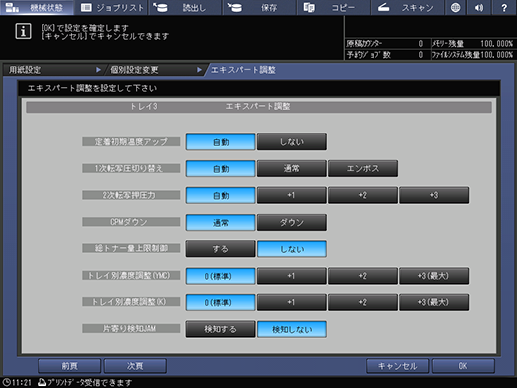Go to next page with 次頁

[x=135, y=366]
